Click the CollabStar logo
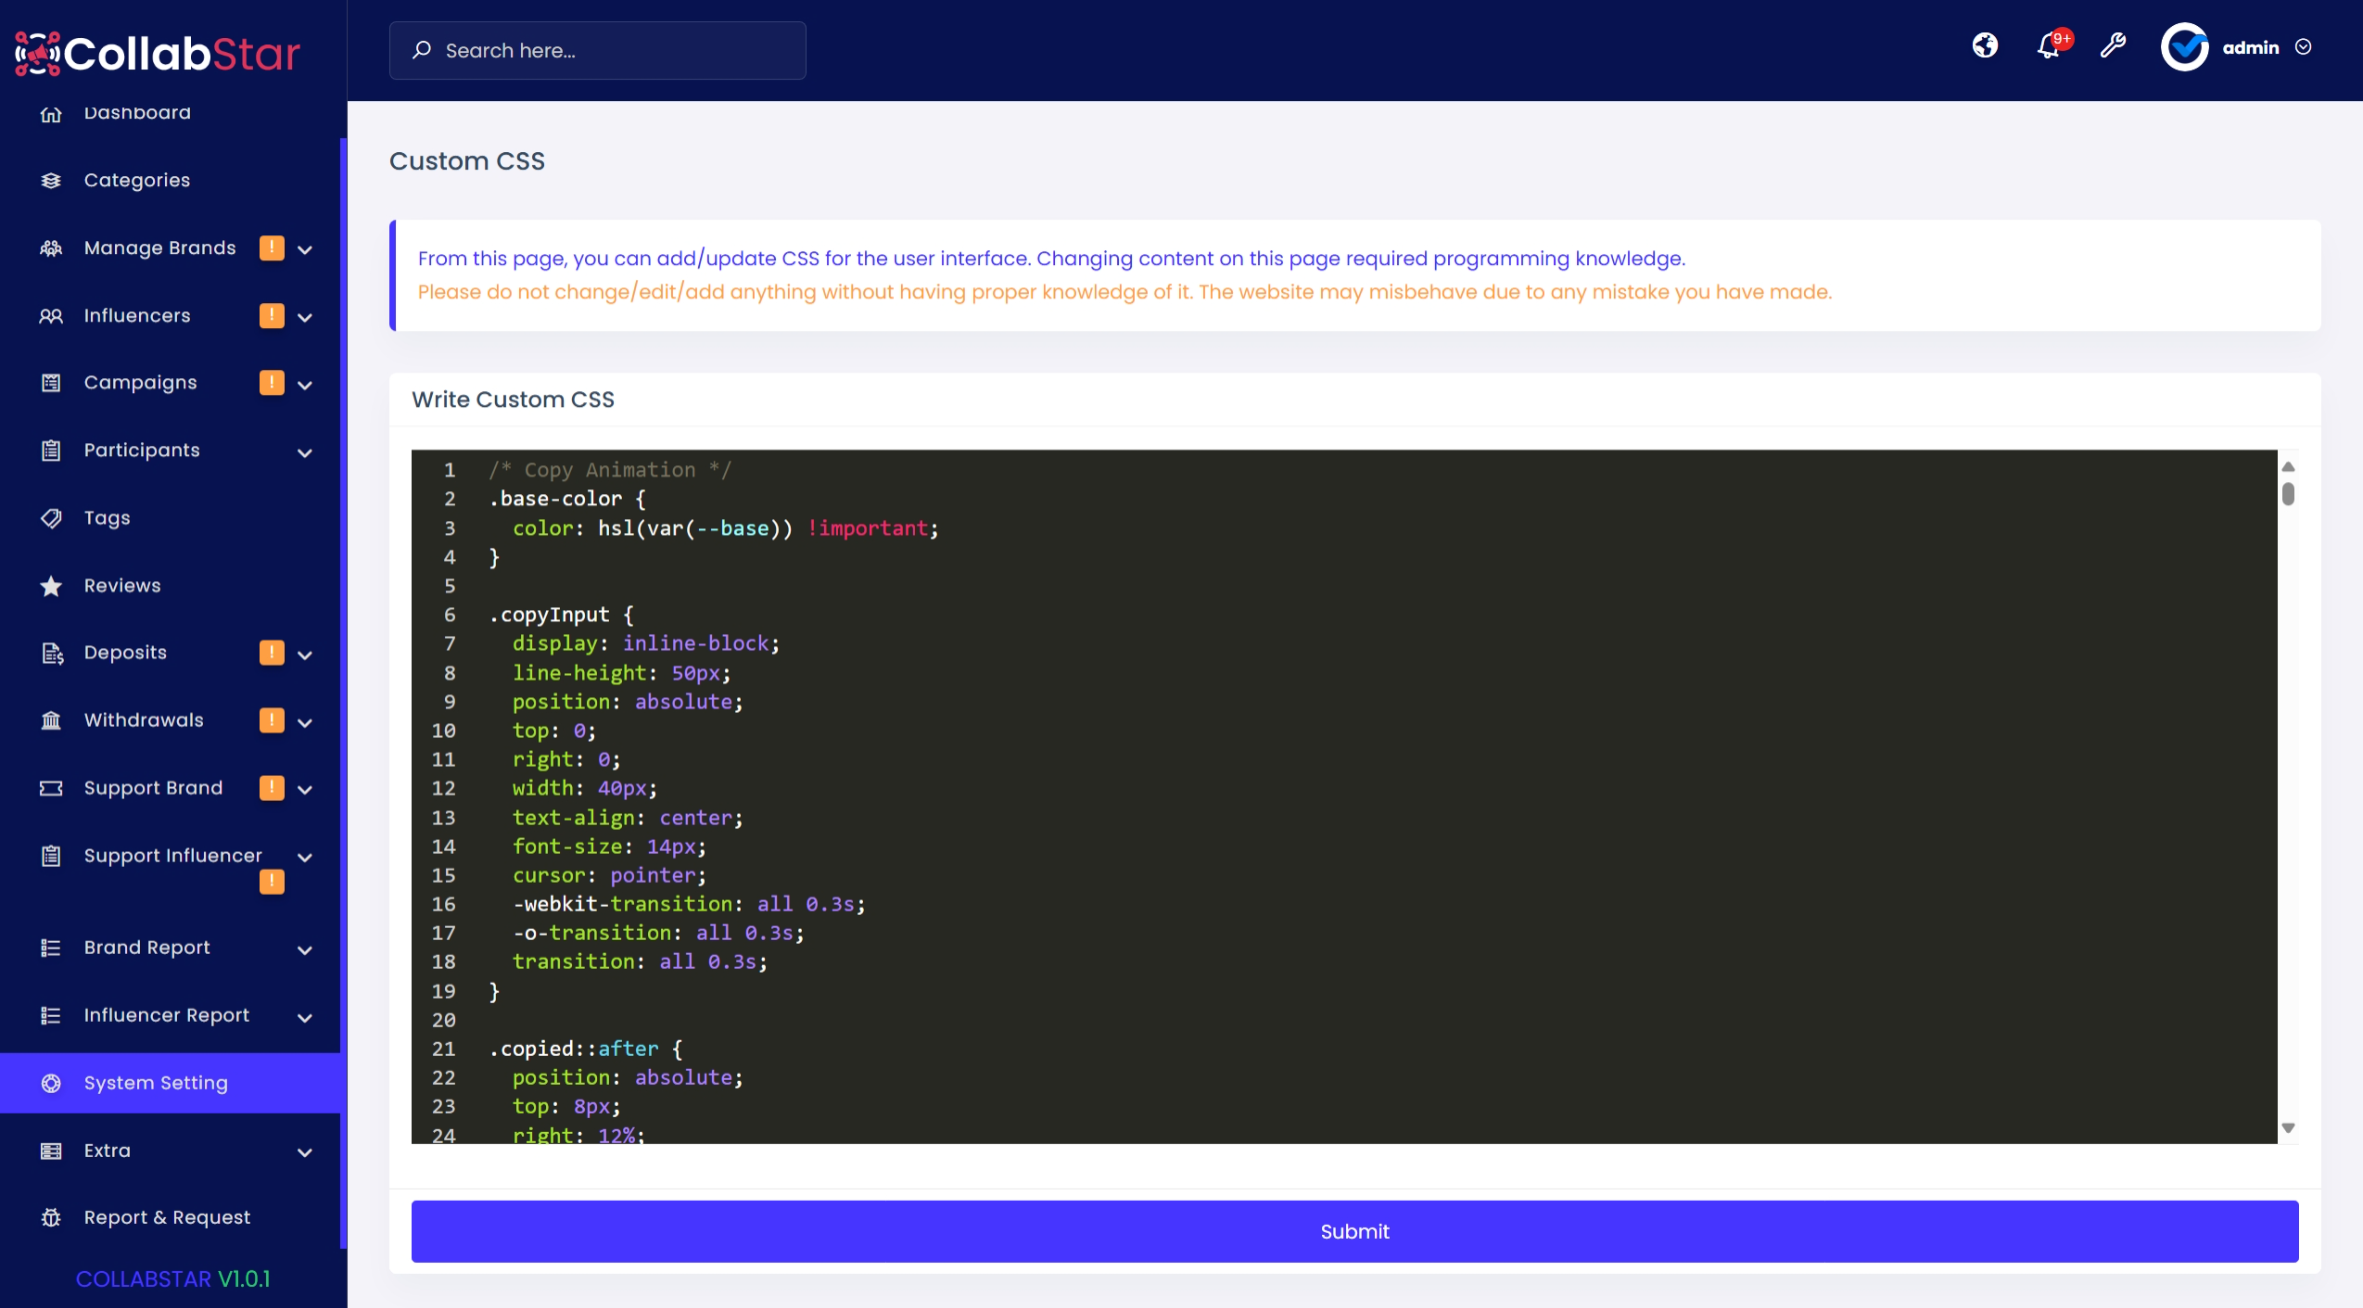The image size is (2363, 1308). click(157, 52)
